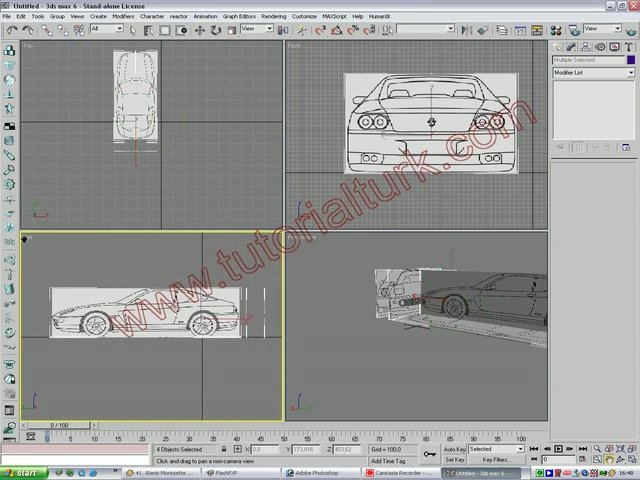Image resolution: width=640 pixels, height=480 pixels.
Task: Open the File menu
Action: tap(7, 17)
